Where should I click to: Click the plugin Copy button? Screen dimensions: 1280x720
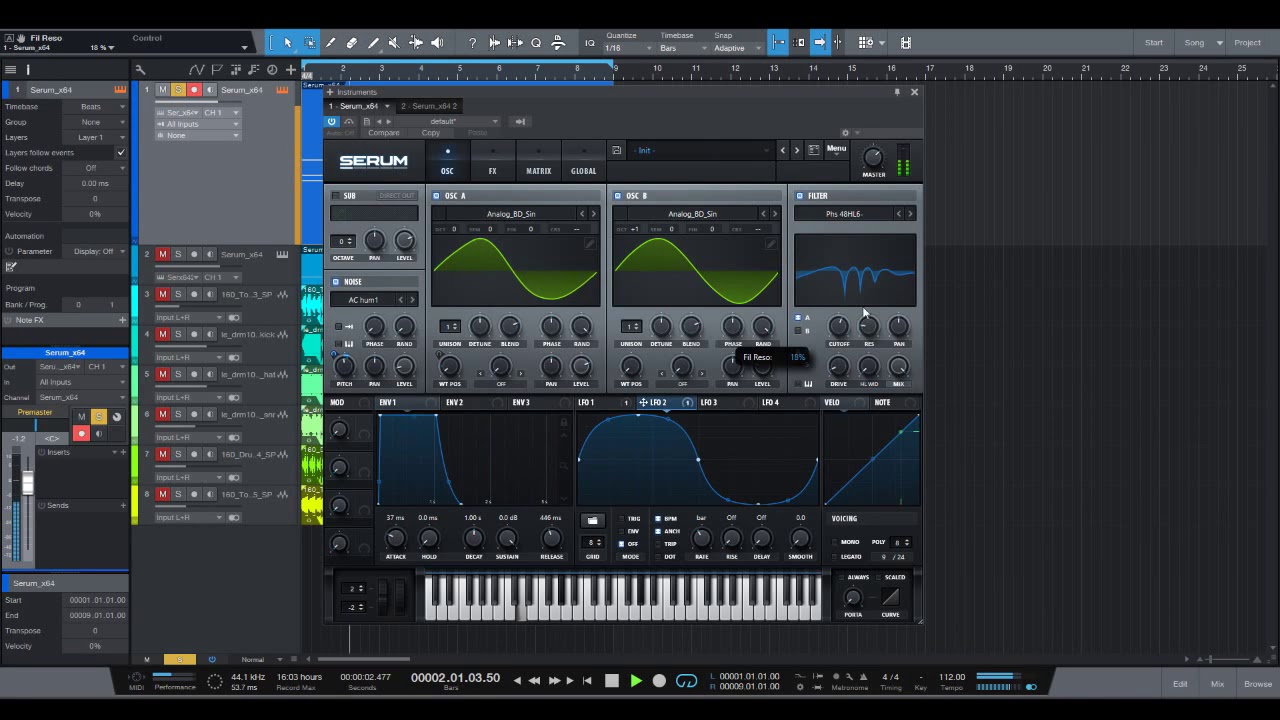pyautogui.click(x=431, y=133)
